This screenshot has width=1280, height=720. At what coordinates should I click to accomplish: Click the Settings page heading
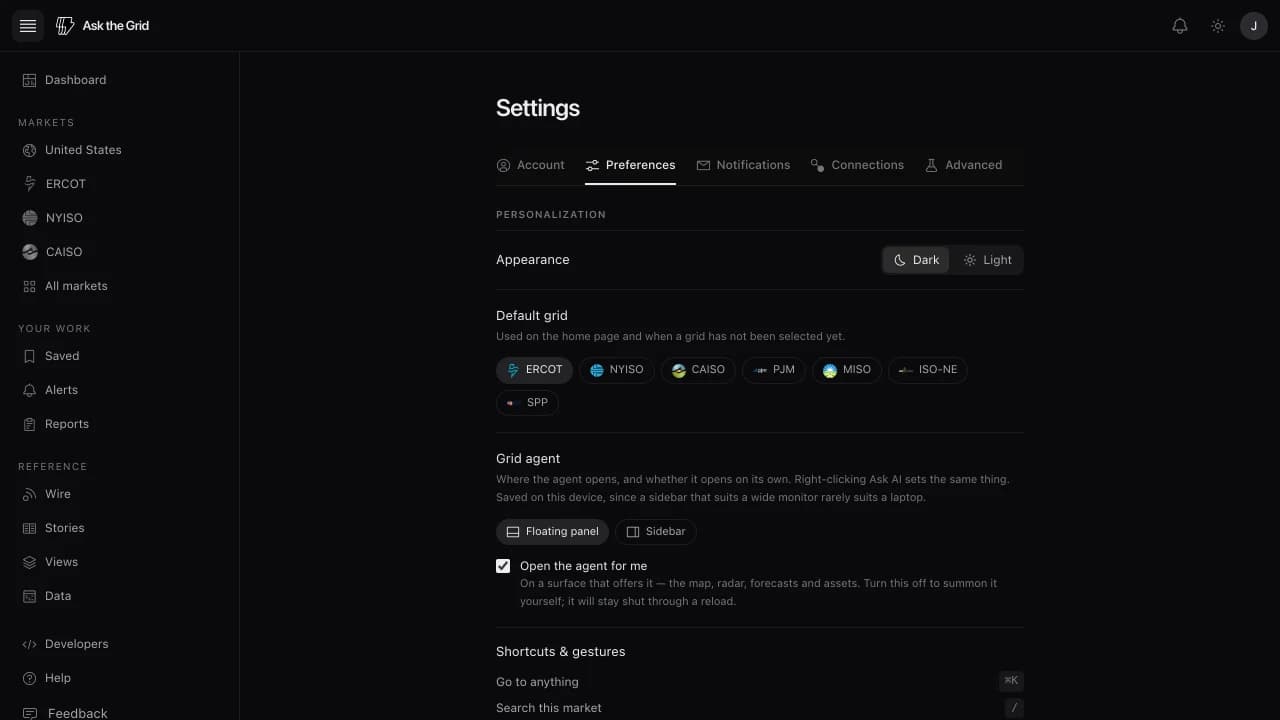[538, 108]
